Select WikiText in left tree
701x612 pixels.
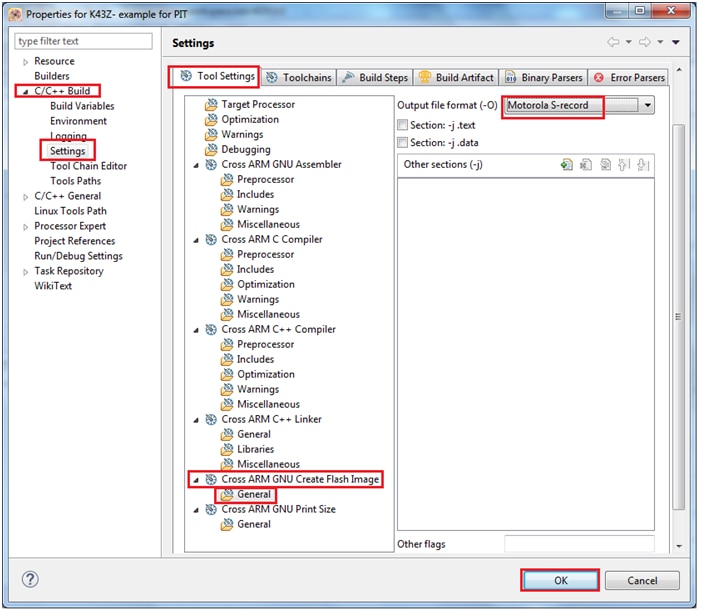tap(53, 286)
